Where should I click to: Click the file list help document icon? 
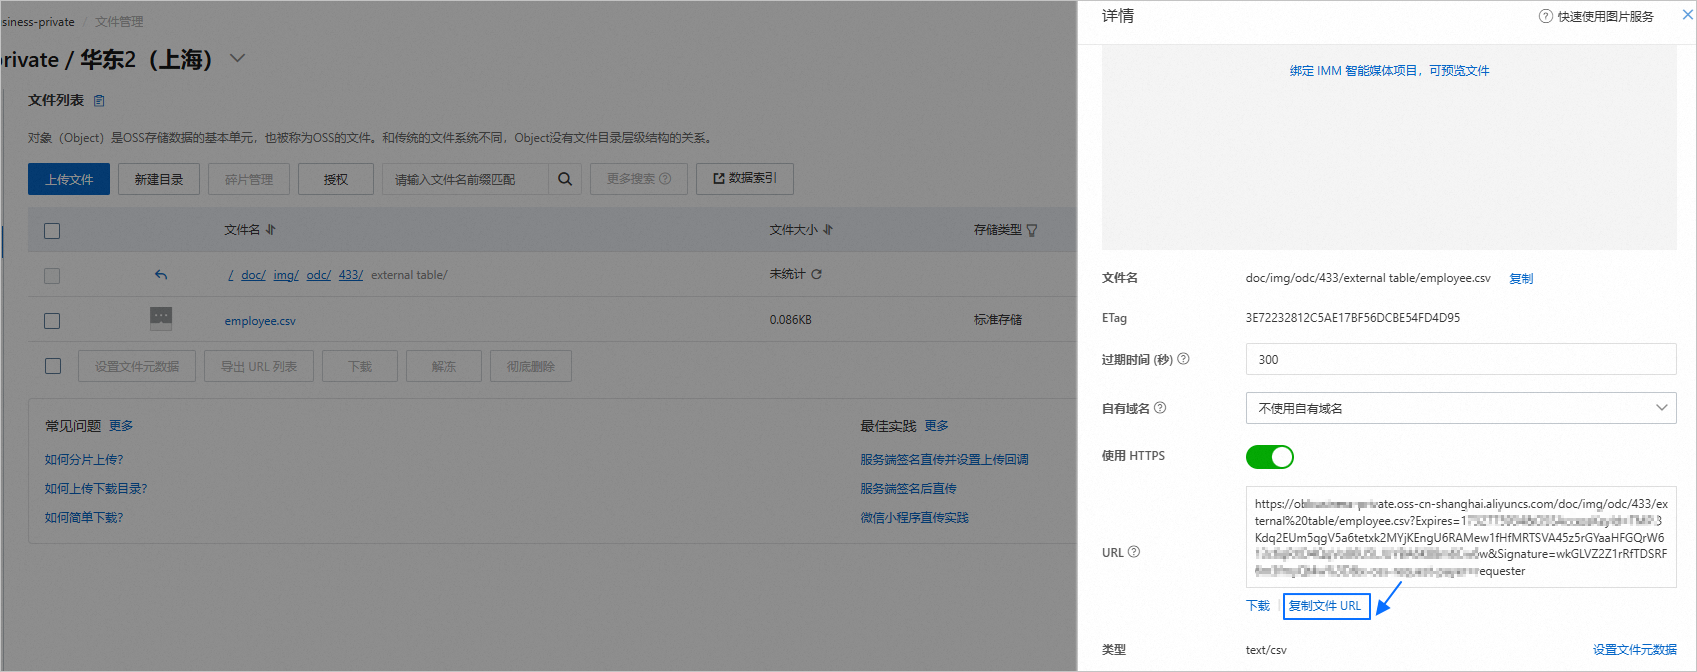[99, 101]
